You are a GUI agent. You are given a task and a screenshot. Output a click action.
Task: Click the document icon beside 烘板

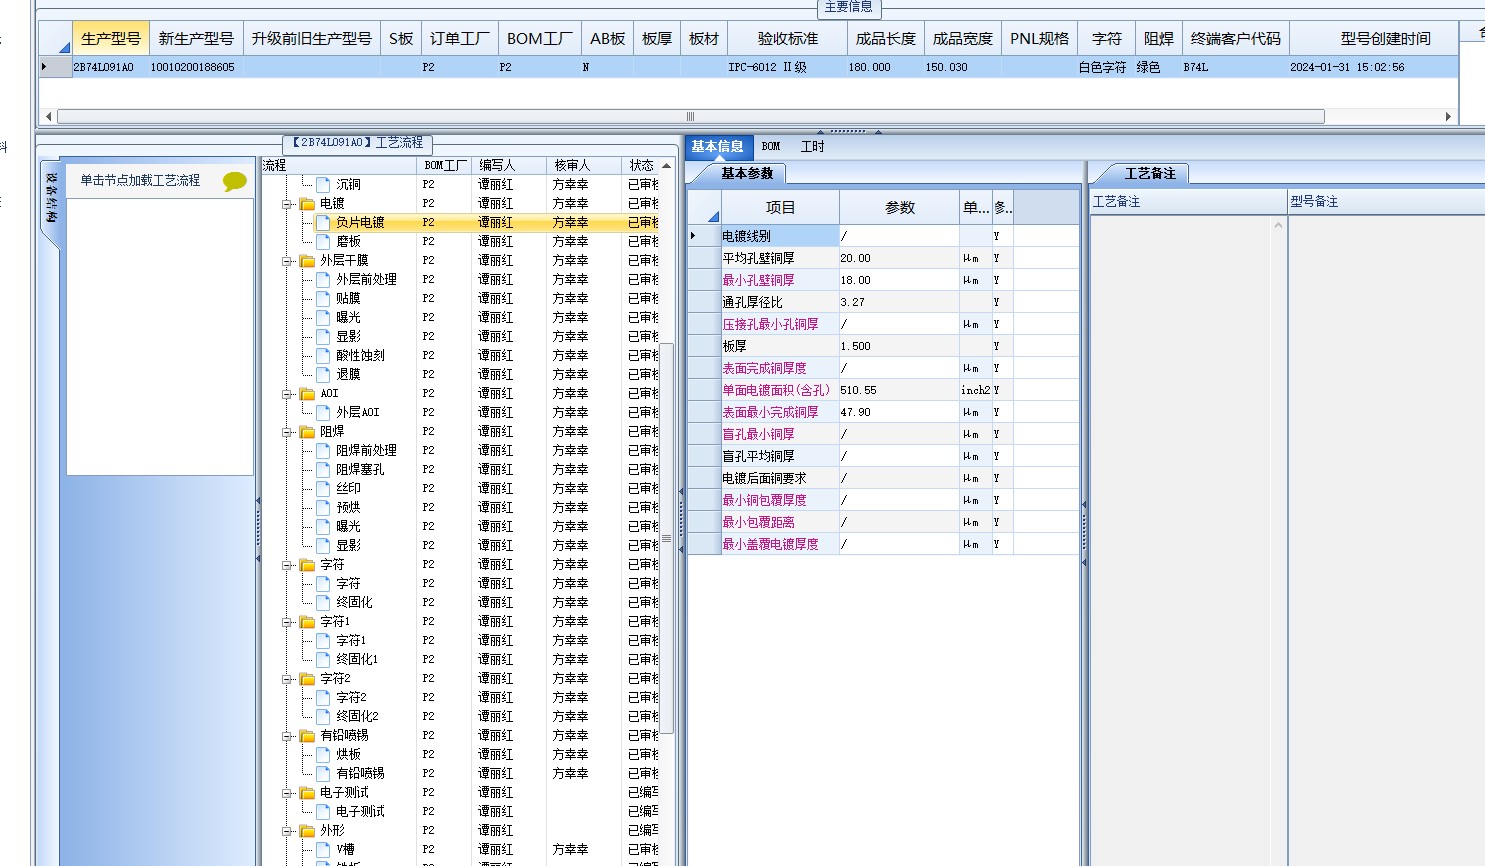[323, 755]
